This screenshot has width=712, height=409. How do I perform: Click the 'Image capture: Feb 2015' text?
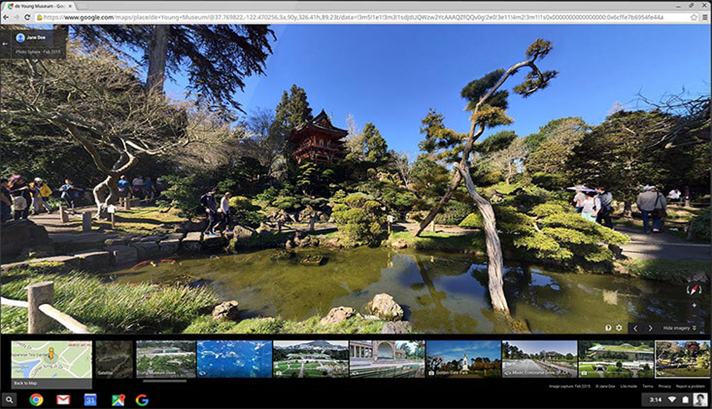569,386
